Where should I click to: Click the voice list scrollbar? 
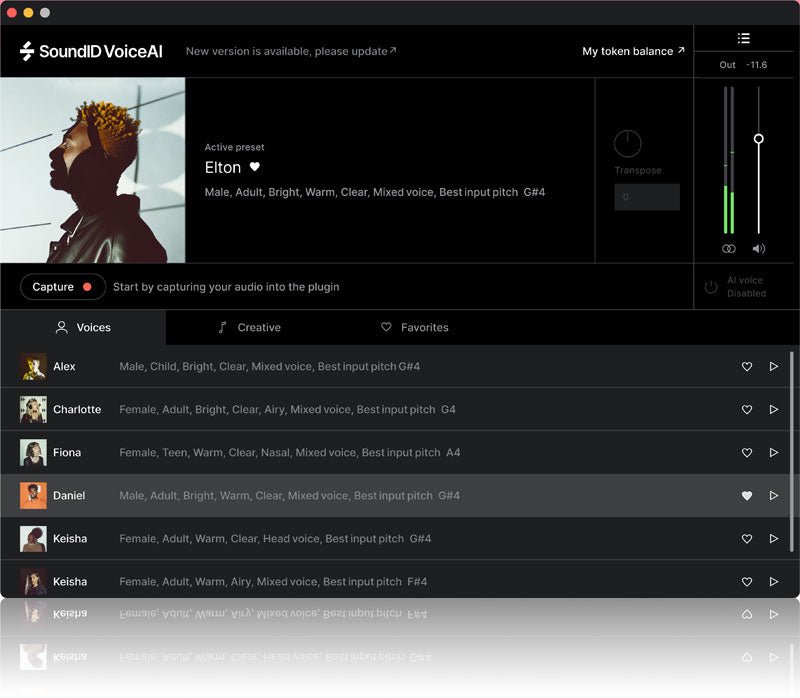point(791,451)
